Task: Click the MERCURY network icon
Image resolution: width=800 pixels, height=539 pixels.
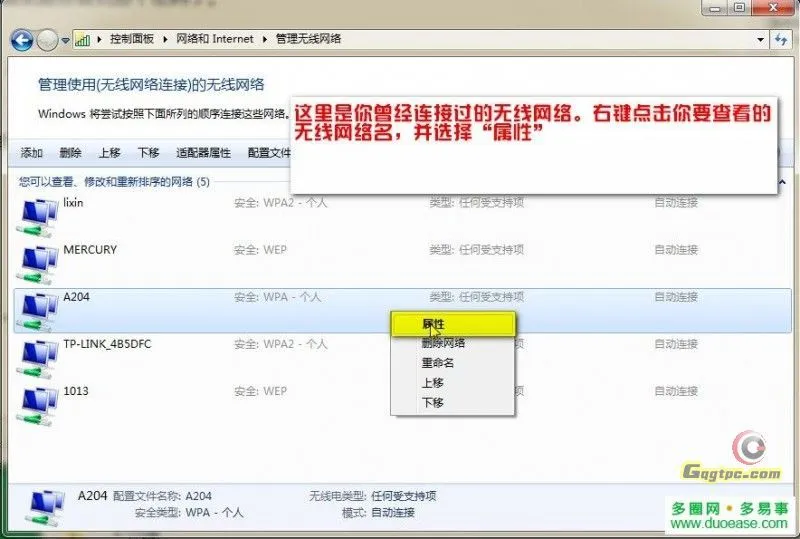Action: pyautogui.click(x=37, y=265)
